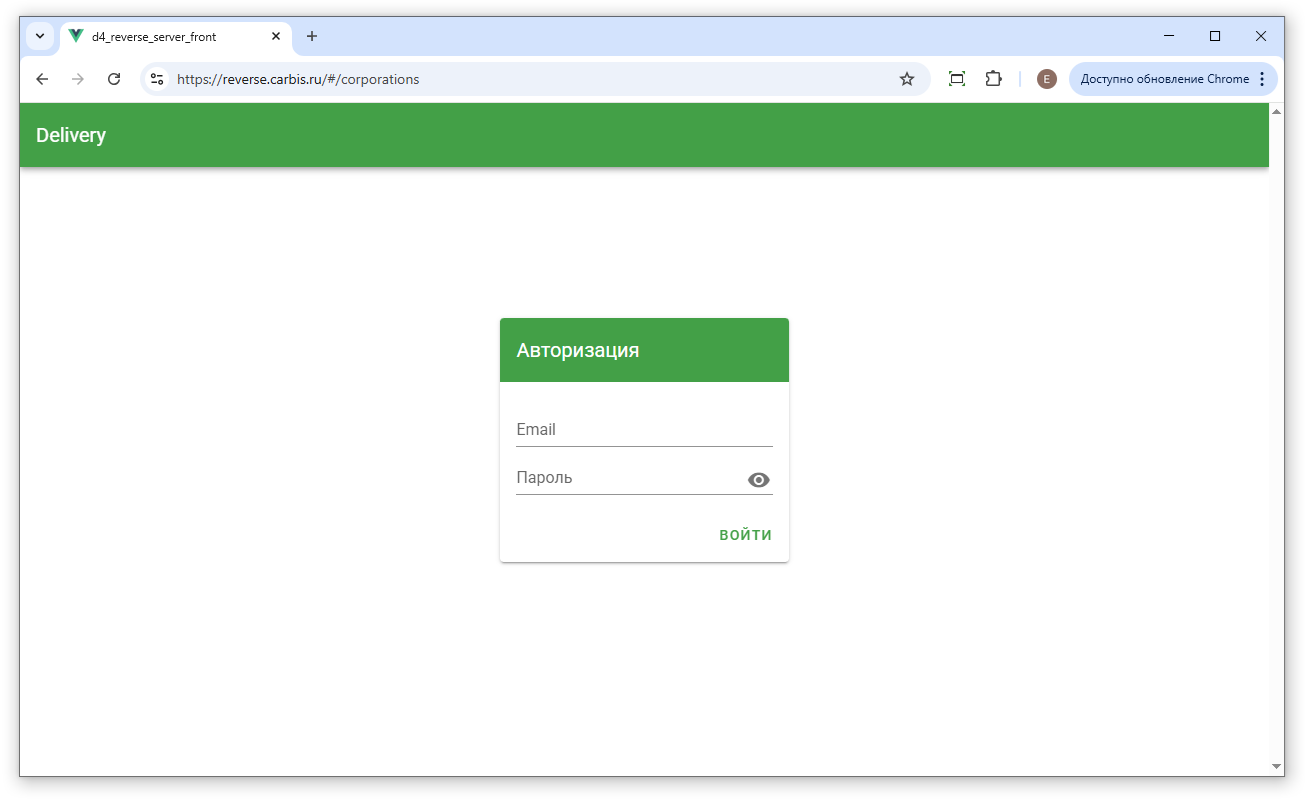This screenshot has width=1305, height=800.
Task: Open the Extensions puzzle icon
Action: (993, 79)
